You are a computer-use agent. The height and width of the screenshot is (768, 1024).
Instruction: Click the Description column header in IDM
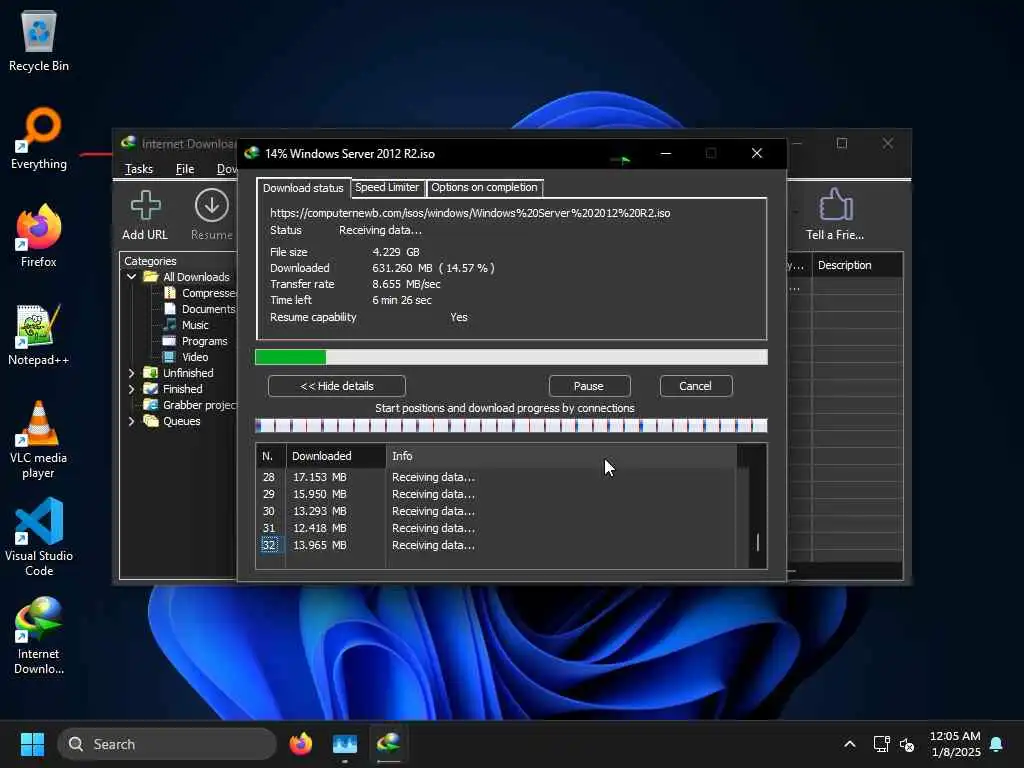(x=857, y=265)
